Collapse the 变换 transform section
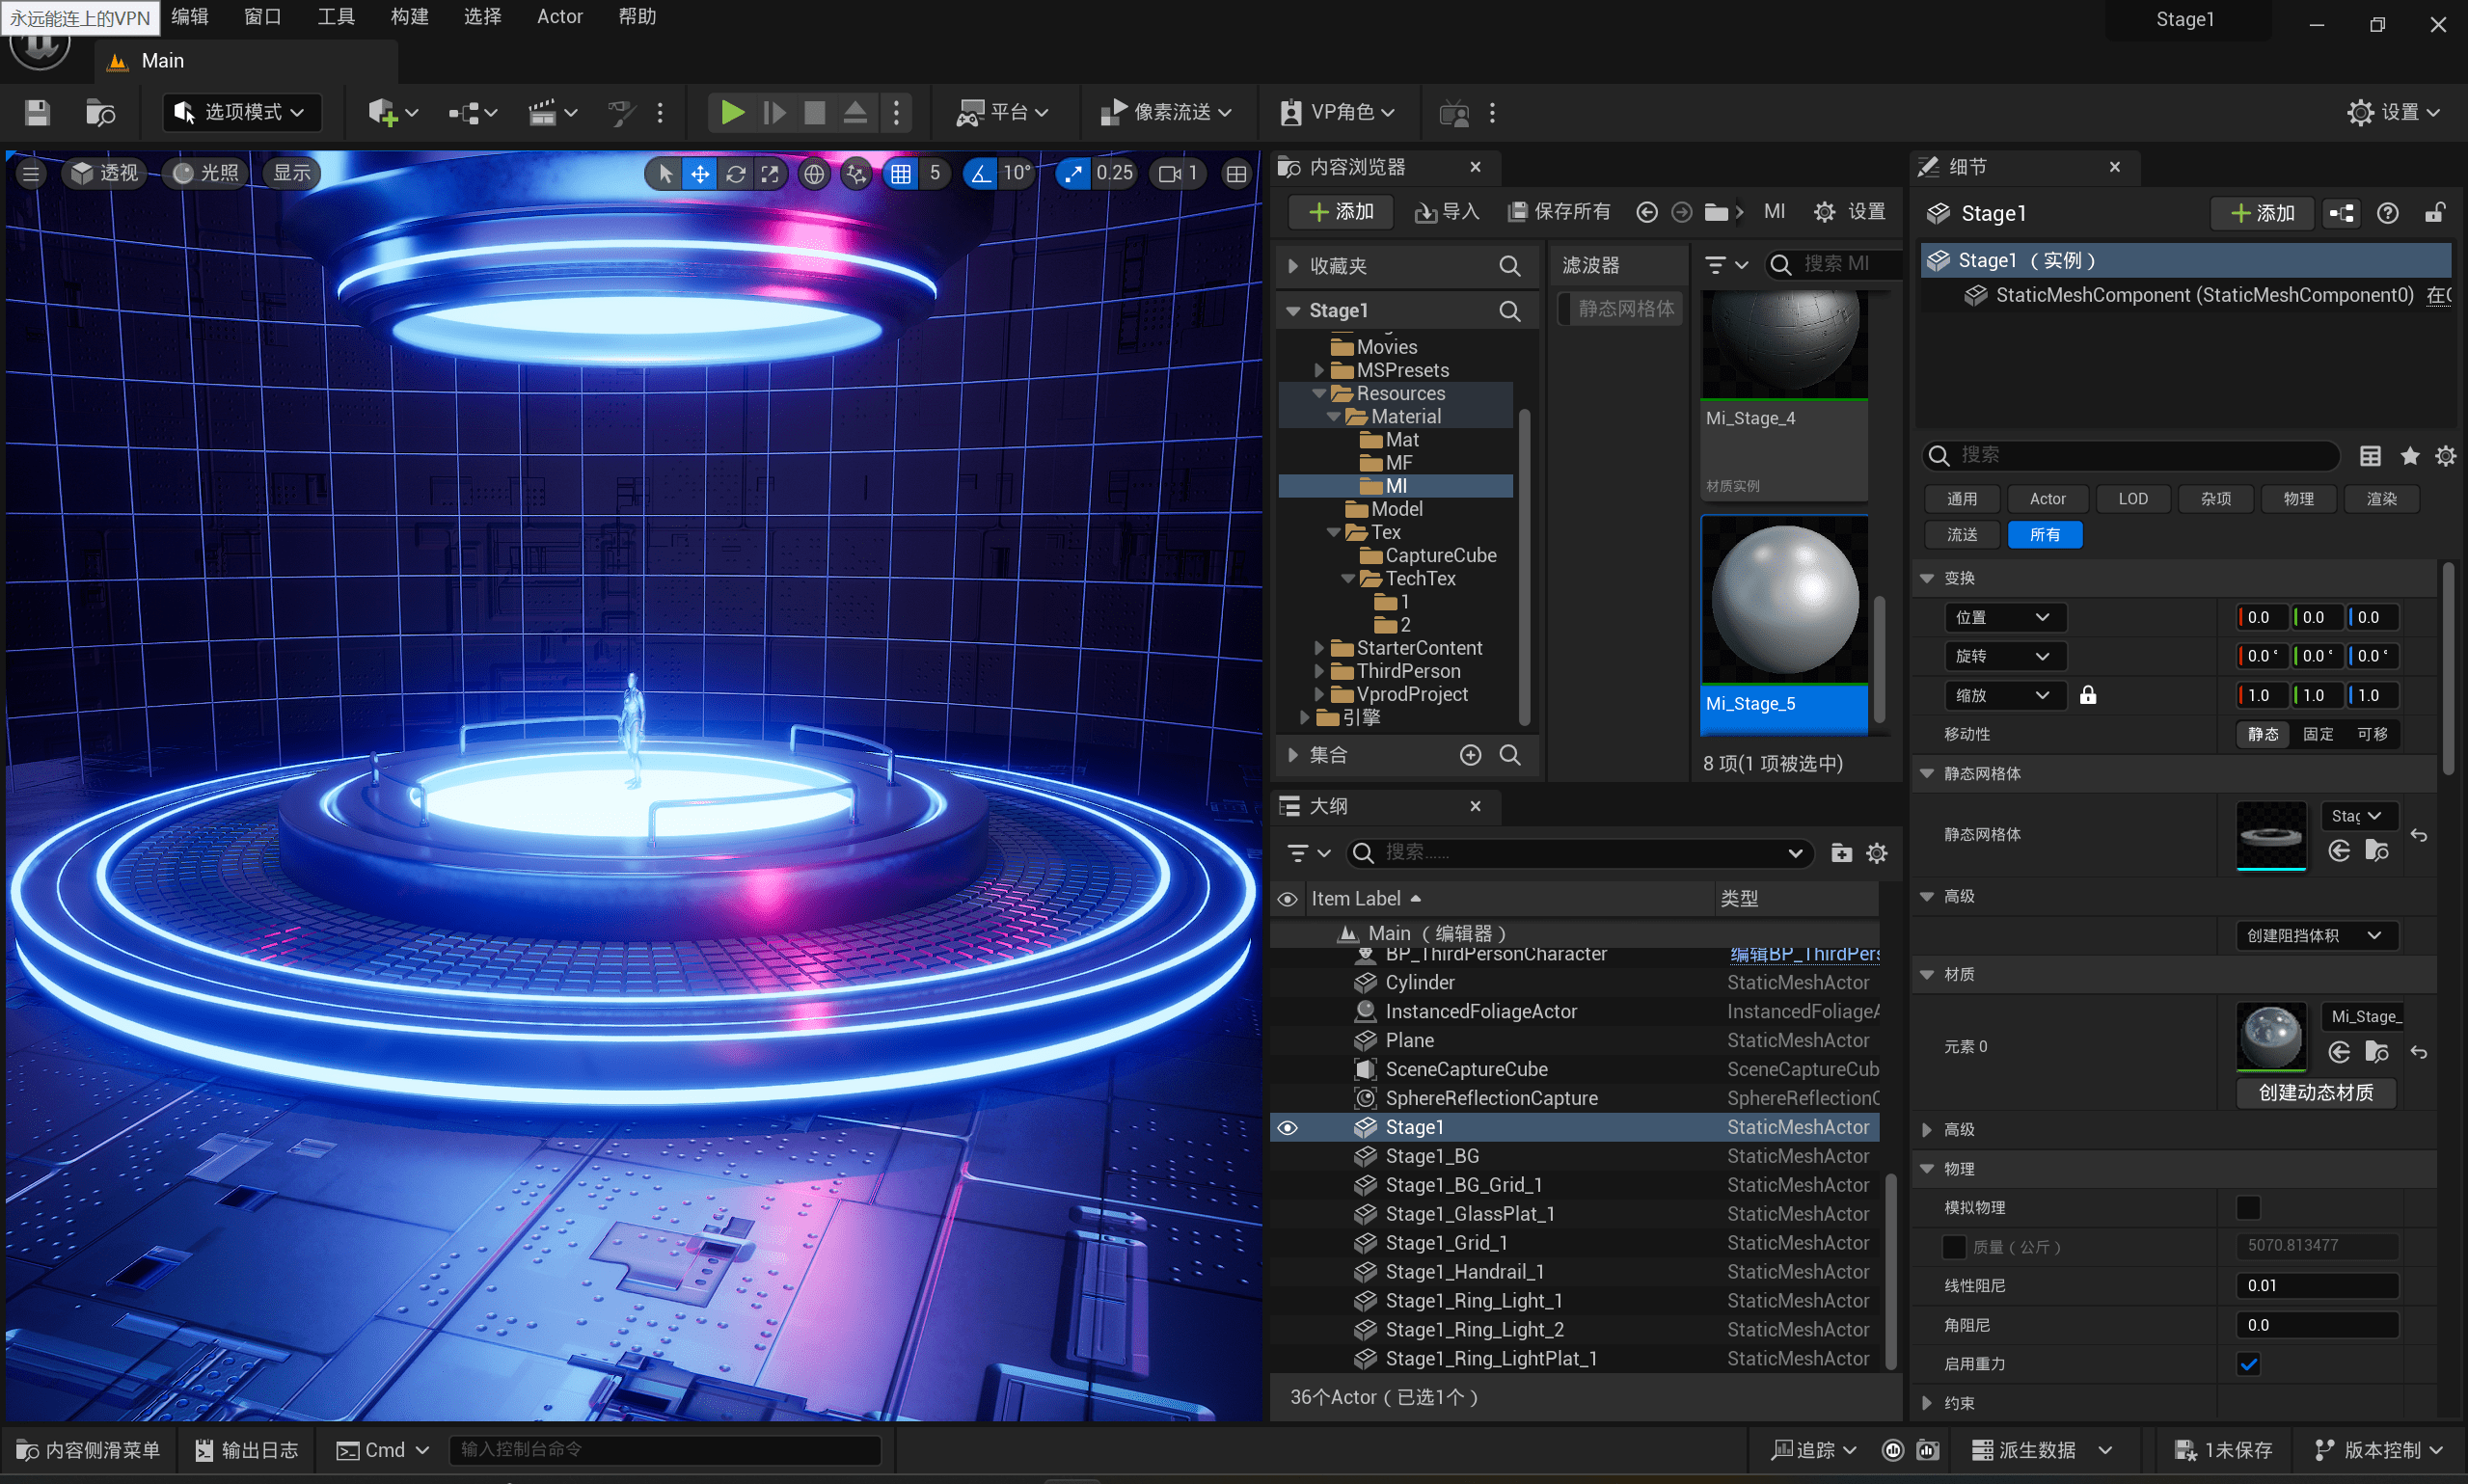 pyautogui.click(x=1927, y=578)
